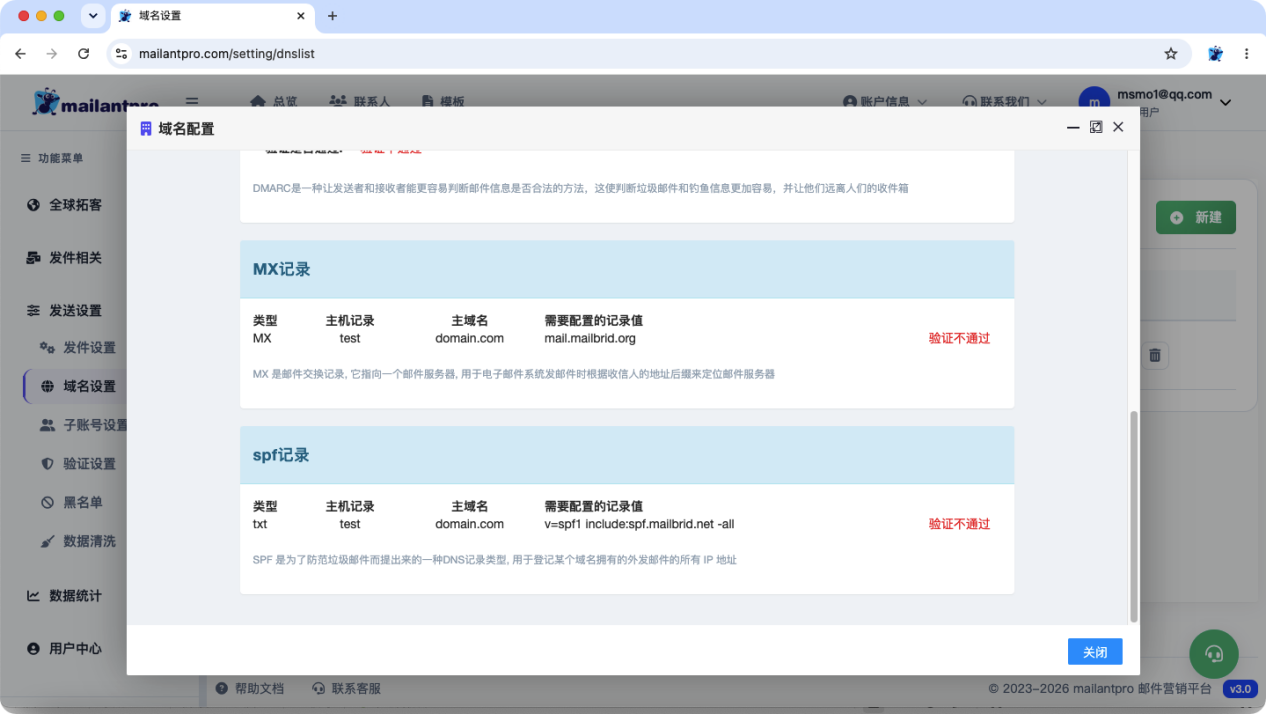Close the 域名设置 browser tab
Viewport: 1266px width, 714px height.
[x=300, y=16]
